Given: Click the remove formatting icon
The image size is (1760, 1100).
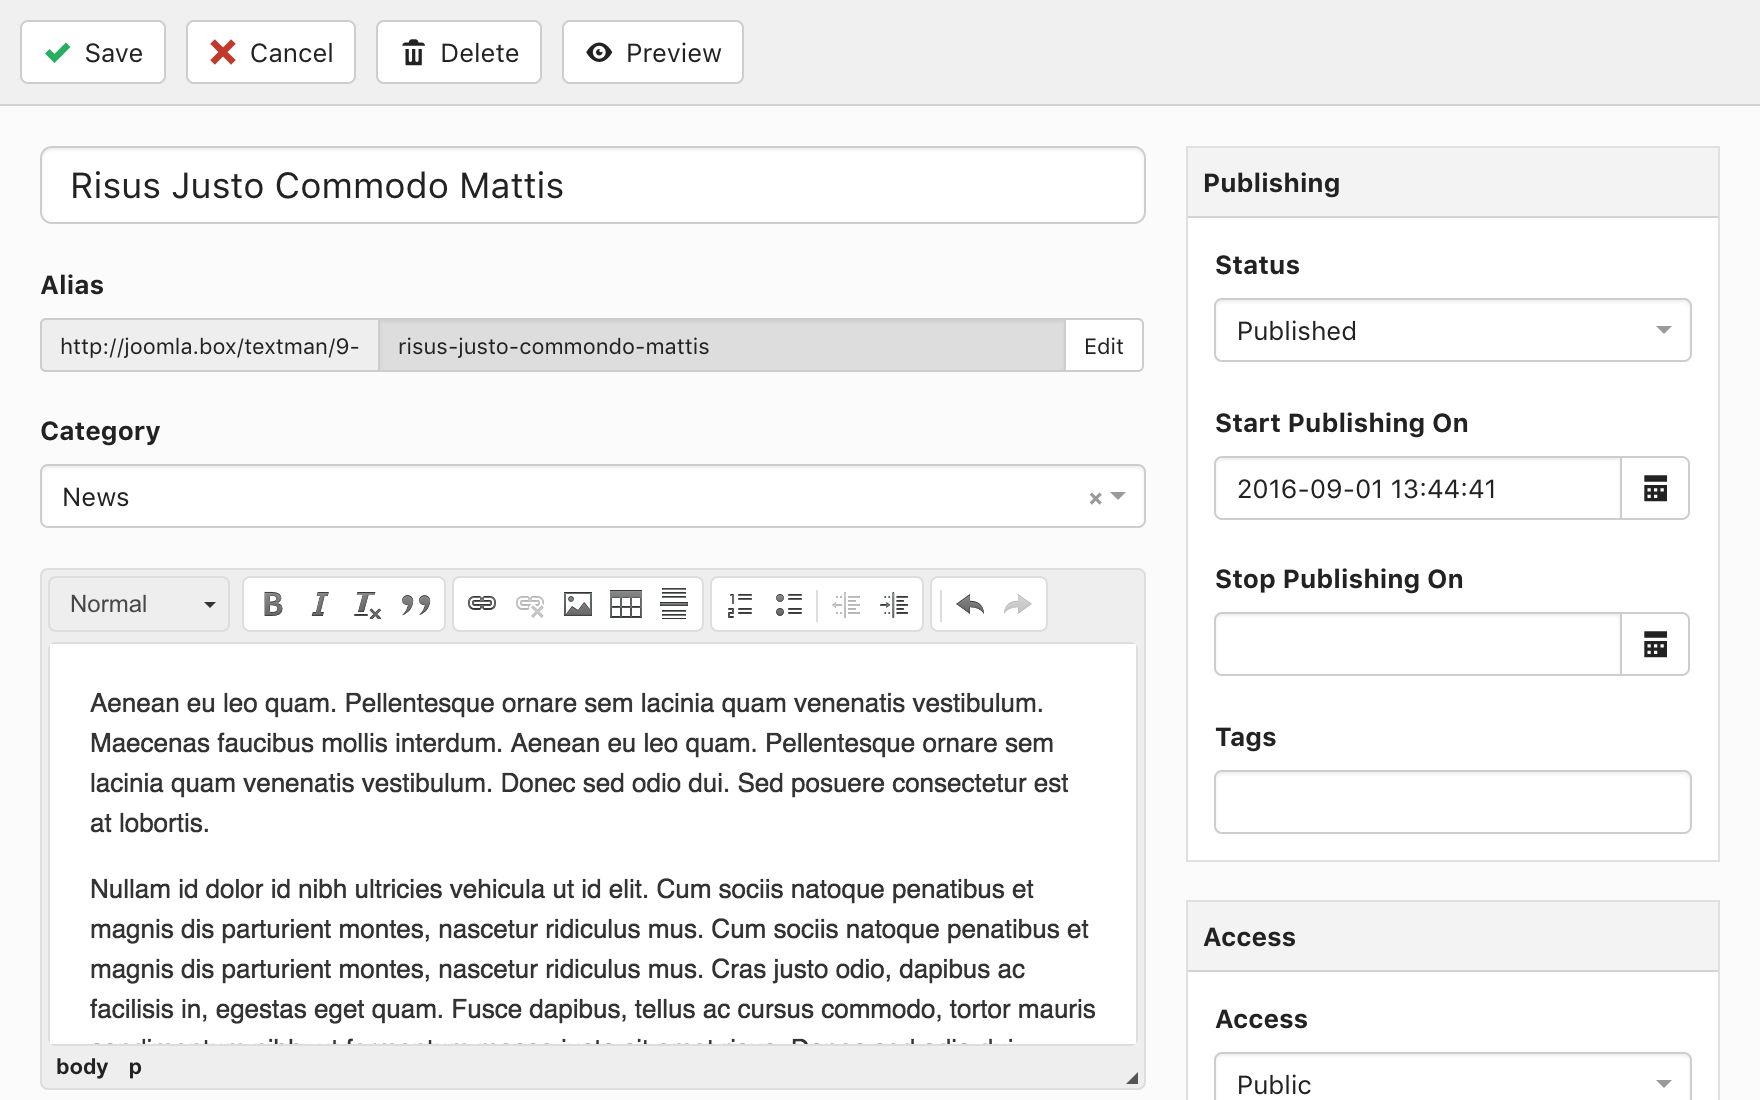Looking at the screenshot, I should click(367, 604).
